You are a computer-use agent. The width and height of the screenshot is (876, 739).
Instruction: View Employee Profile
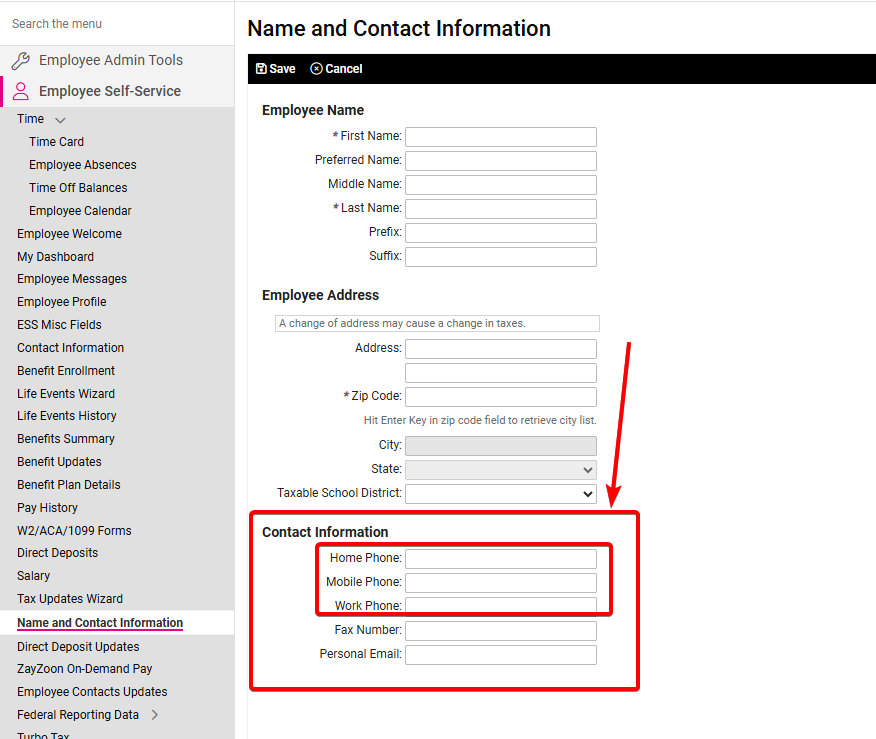pyautogui.click(x=61, y=302)
